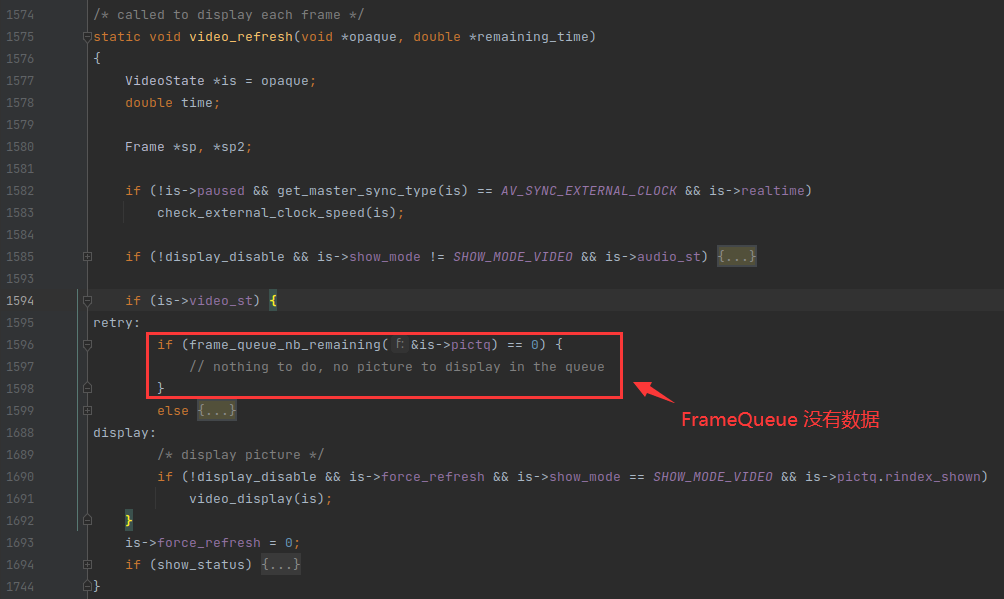Screen dimensions: 1004x599
Task: Collapse the if (is->video_st) block
Action: point(87,301)
